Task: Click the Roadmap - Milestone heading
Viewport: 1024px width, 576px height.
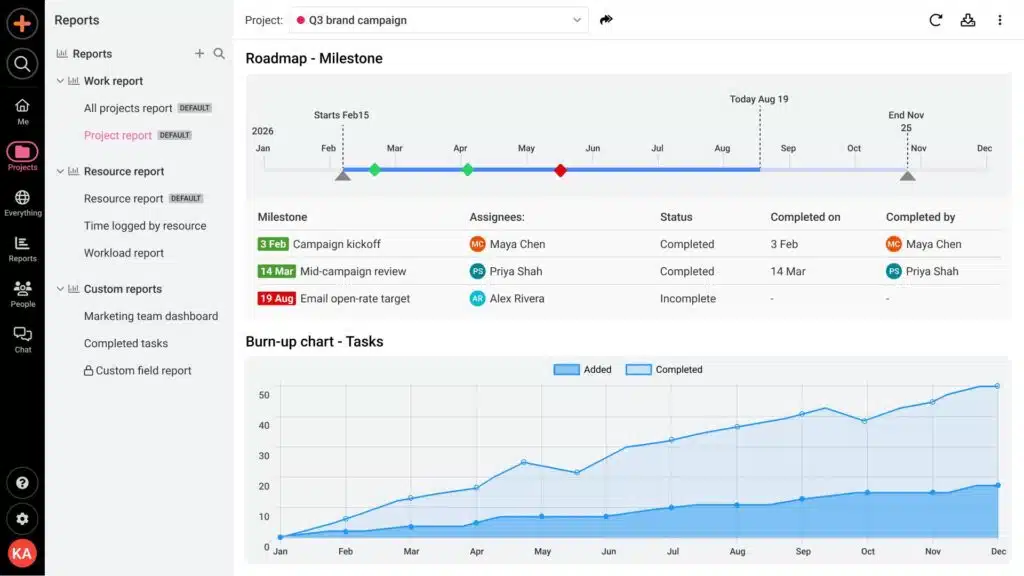Action: click(314, 58)
